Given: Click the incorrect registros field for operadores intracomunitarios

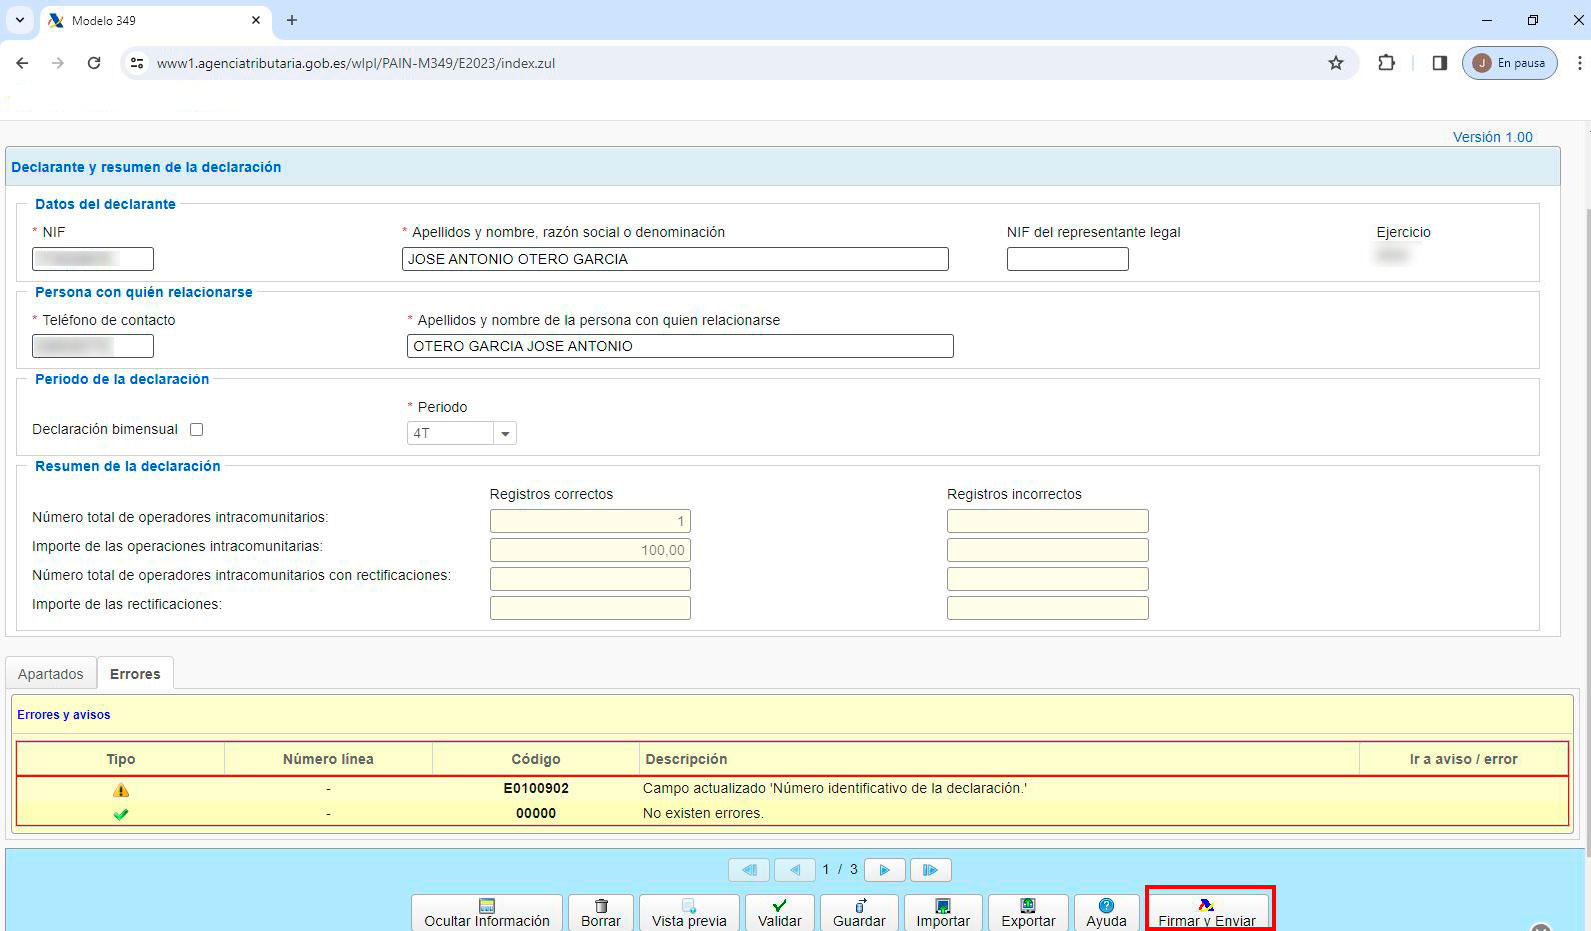Looking at the screenshot, I should [1048, 521].
